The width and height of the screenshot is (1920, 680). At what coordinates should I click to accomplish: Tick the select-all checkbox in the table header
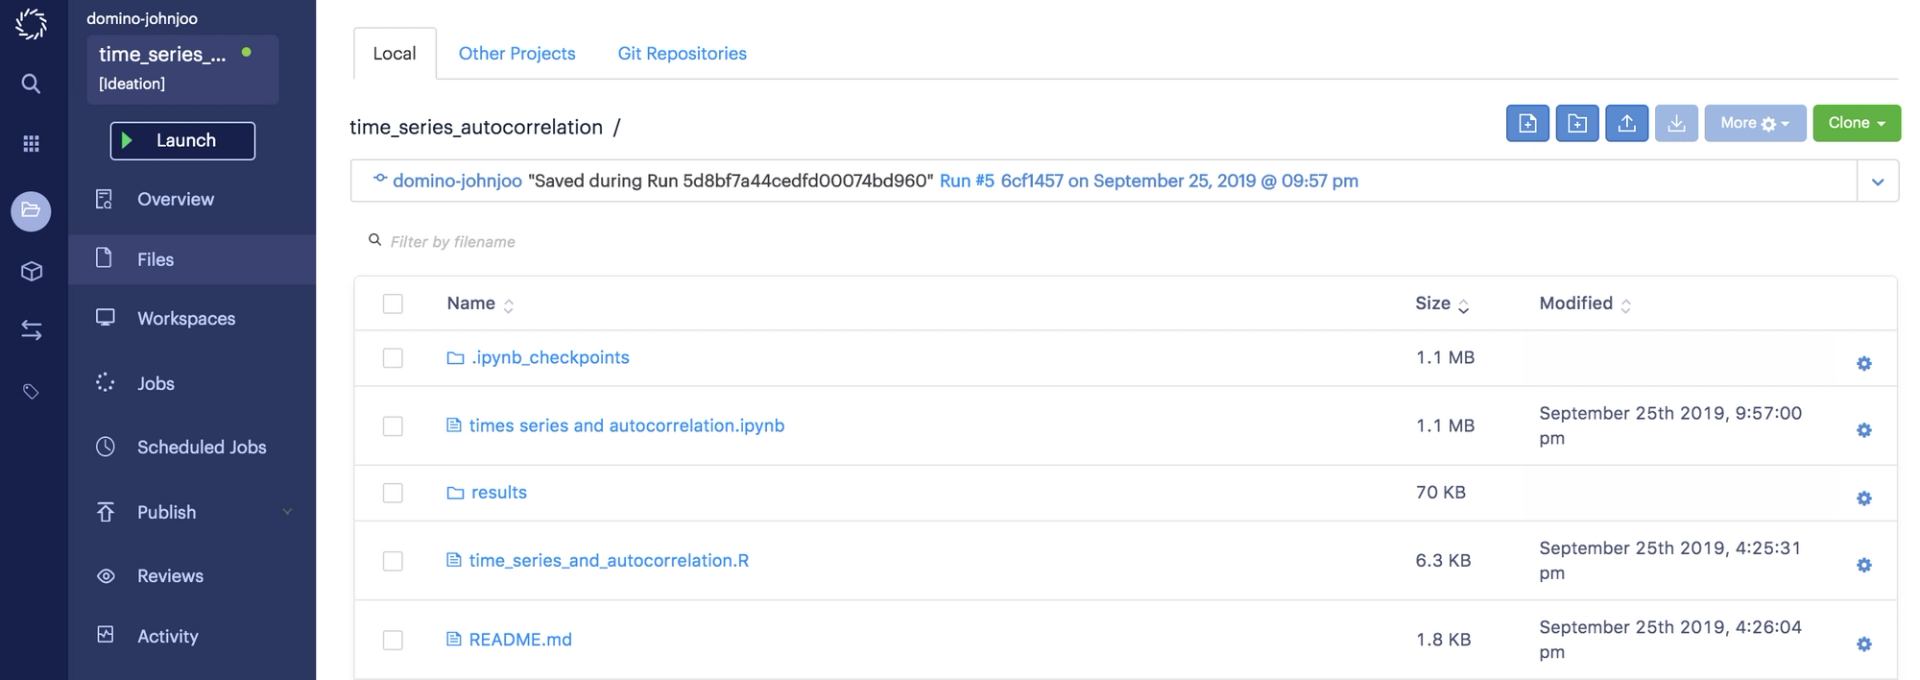393,303
